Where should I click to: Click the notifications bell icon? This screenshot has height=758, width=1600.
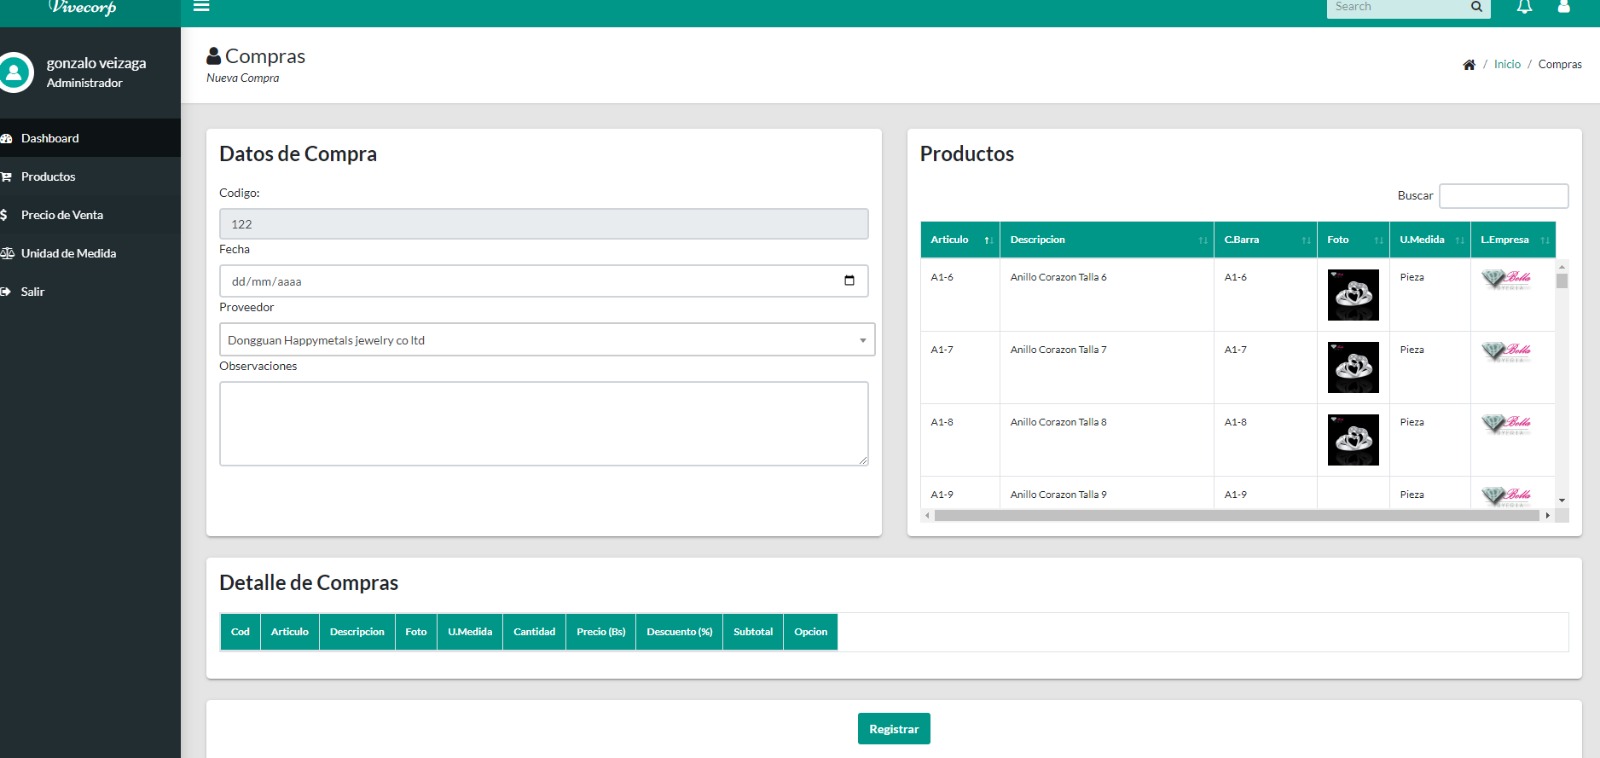1524,7
